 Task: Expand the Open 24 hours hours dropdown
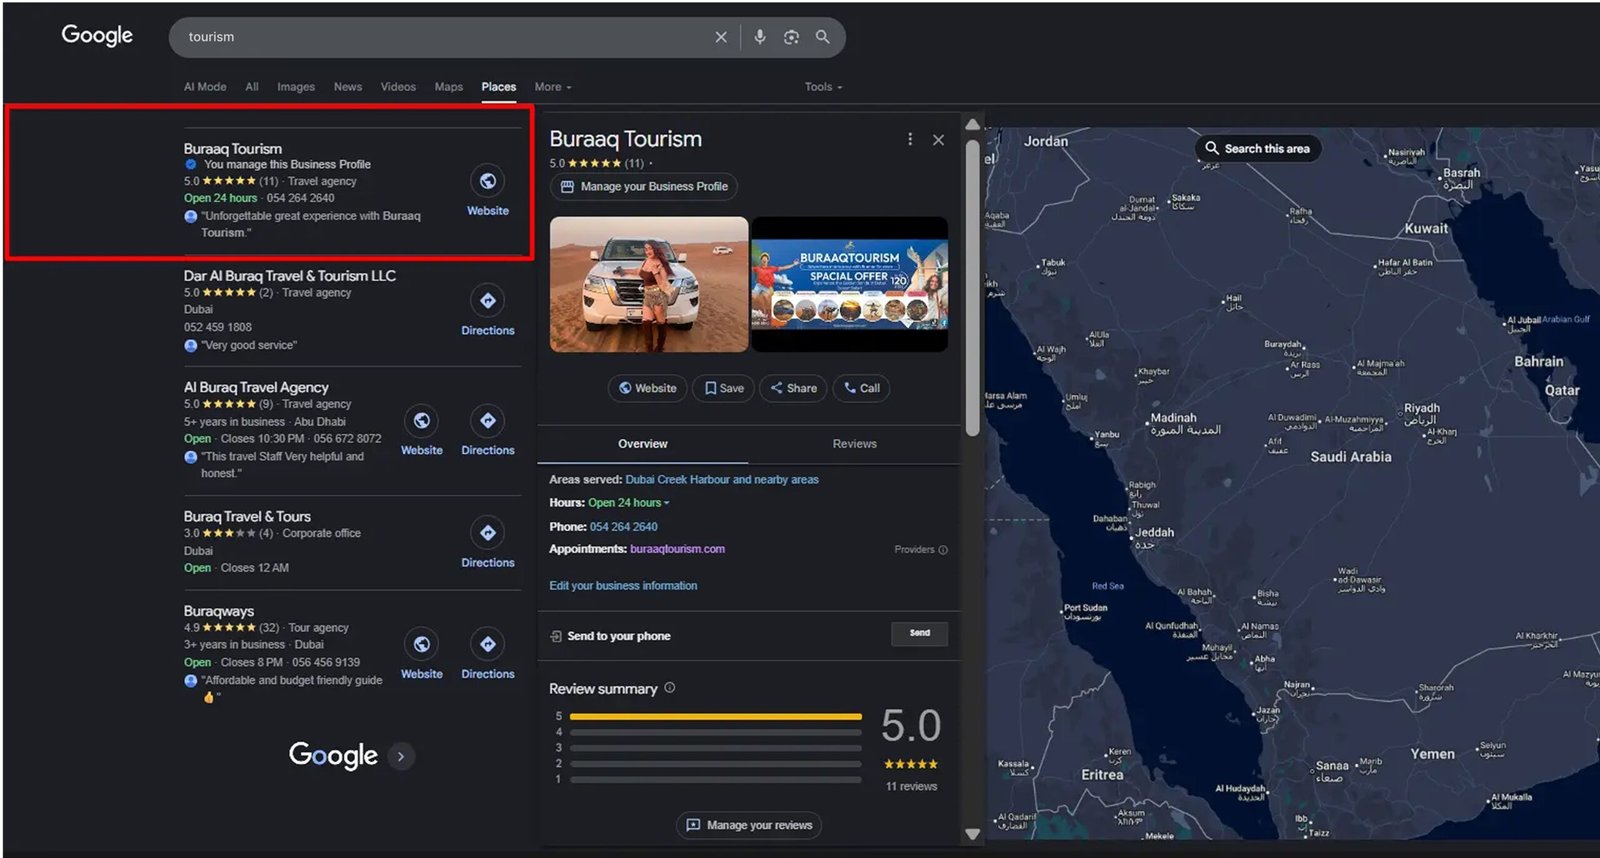[629, 503]
